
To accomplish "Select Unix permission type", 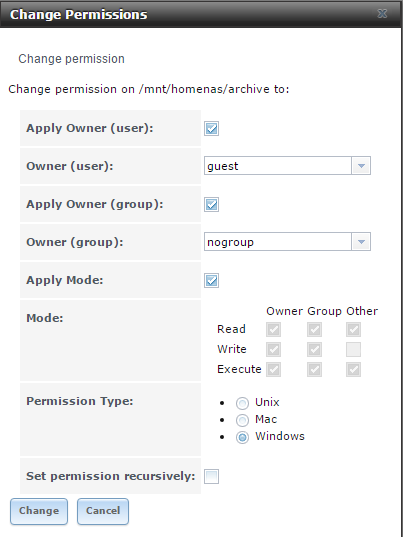I will coord(242,403).
